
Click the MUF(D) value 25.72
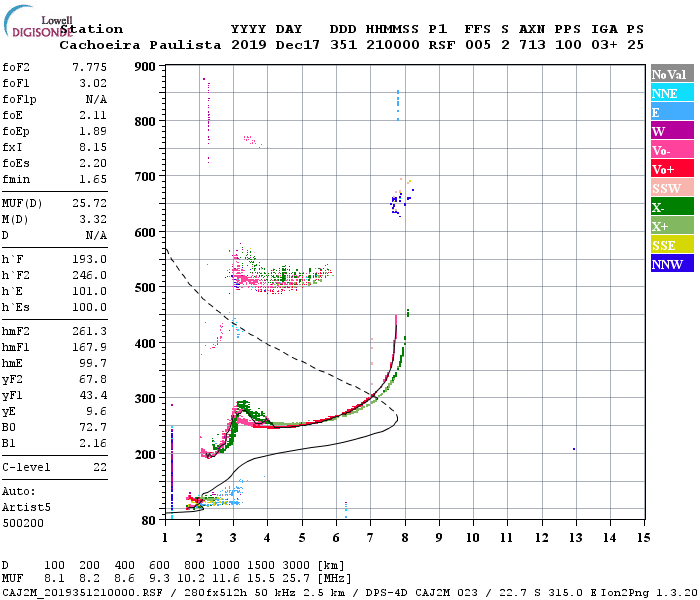[x=89, y=203]
